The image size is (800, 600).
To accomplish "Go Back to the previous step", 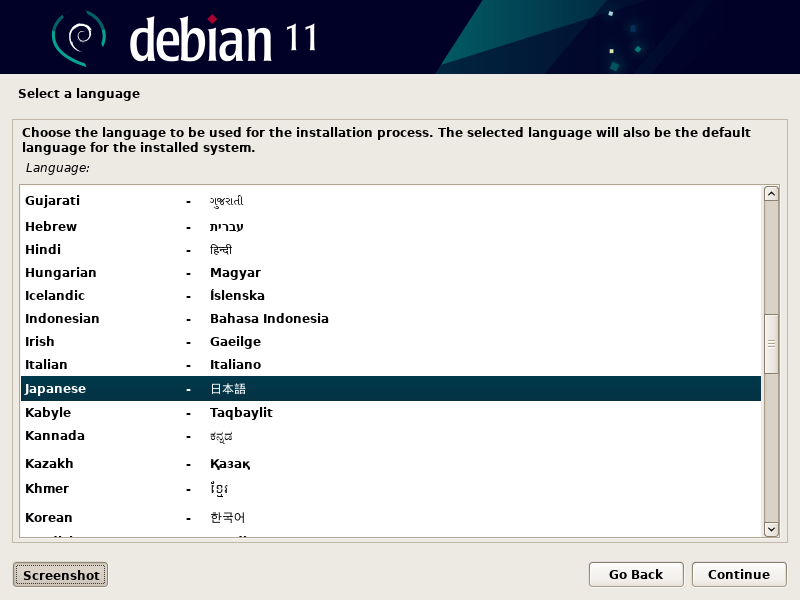I will pyautogui.click(x=636, y=574).
